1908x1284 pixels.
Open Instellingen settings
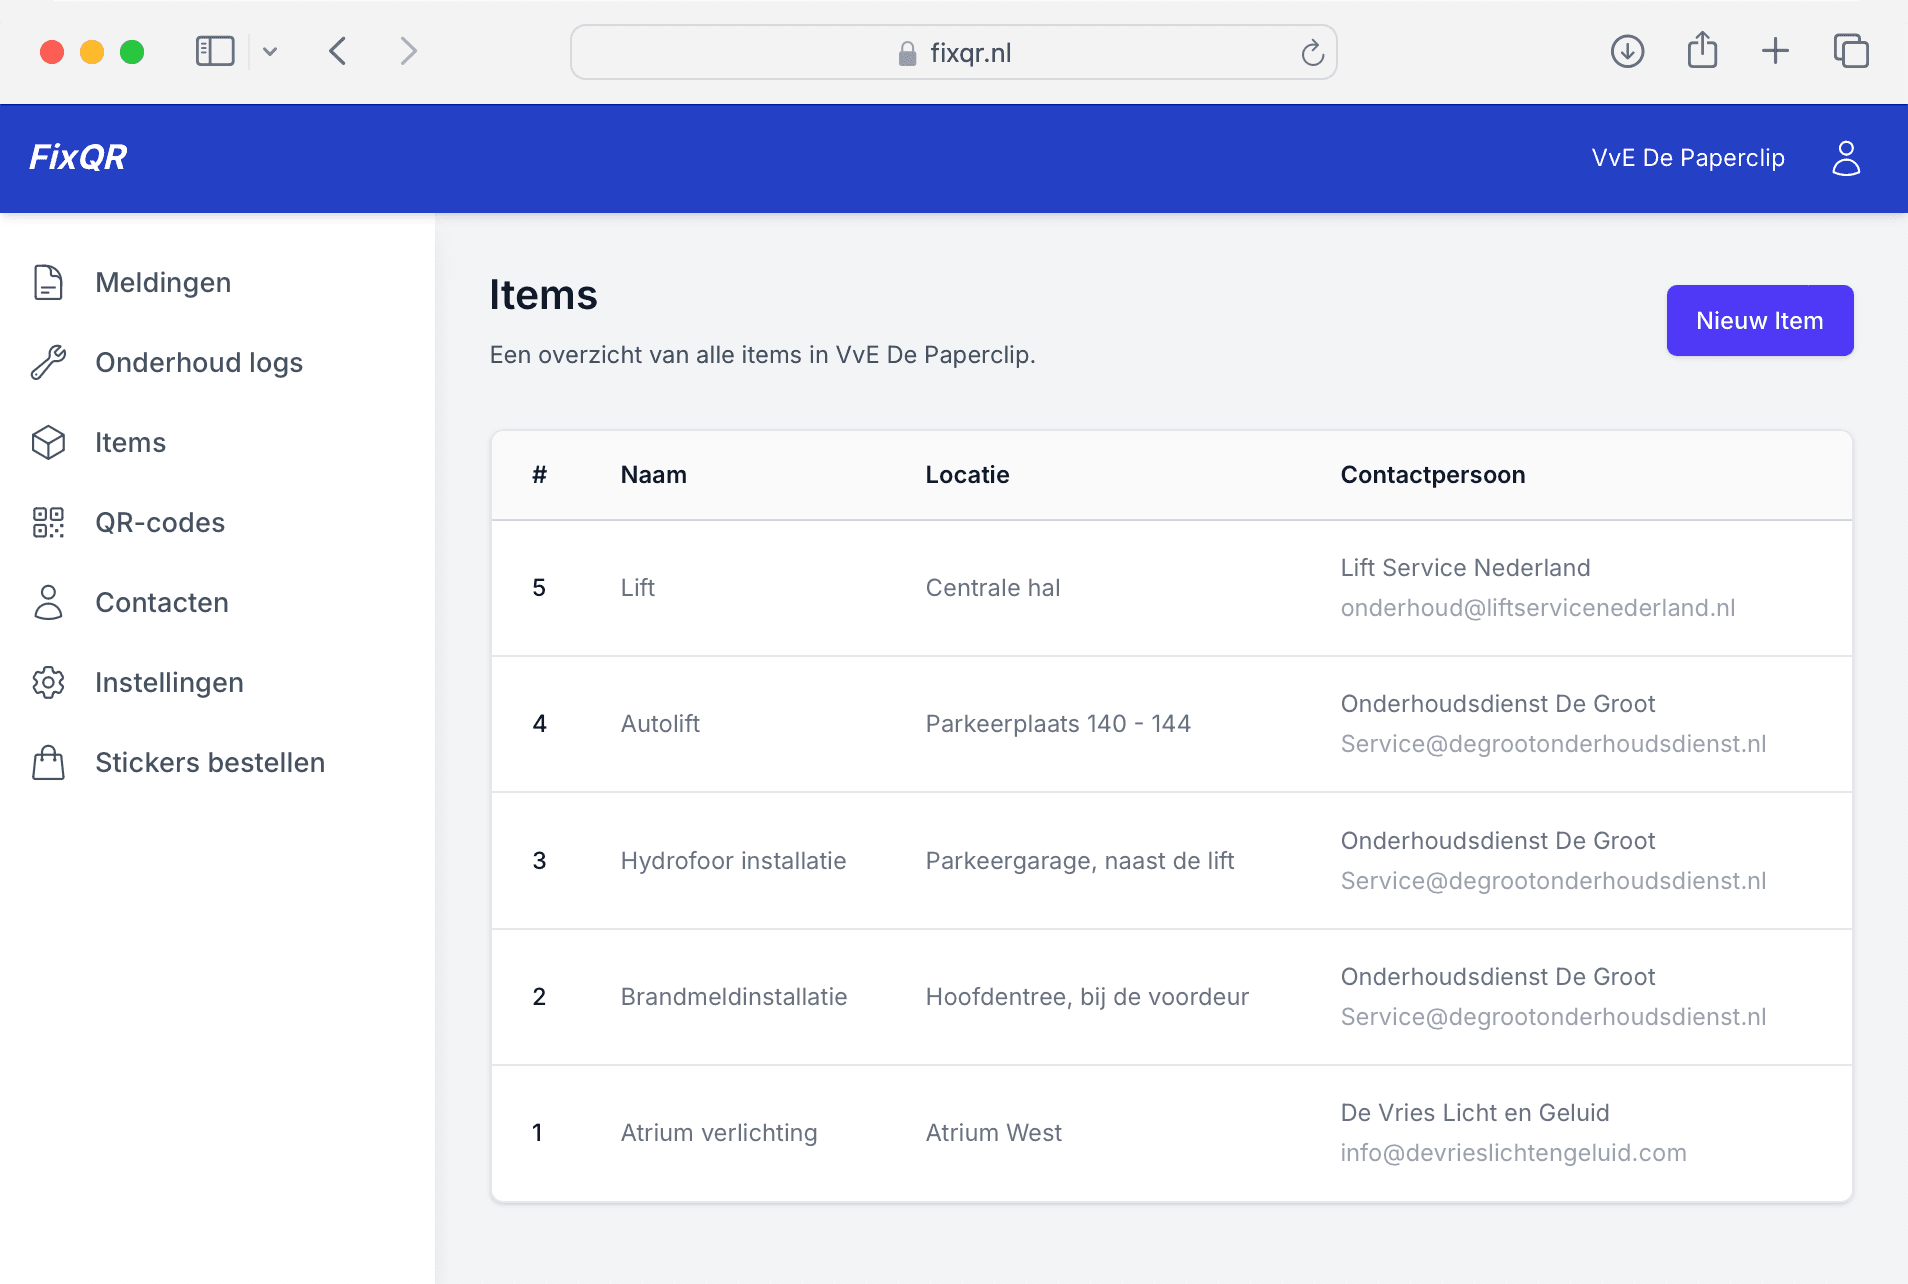pyautogui.click(x=169, y=683)
